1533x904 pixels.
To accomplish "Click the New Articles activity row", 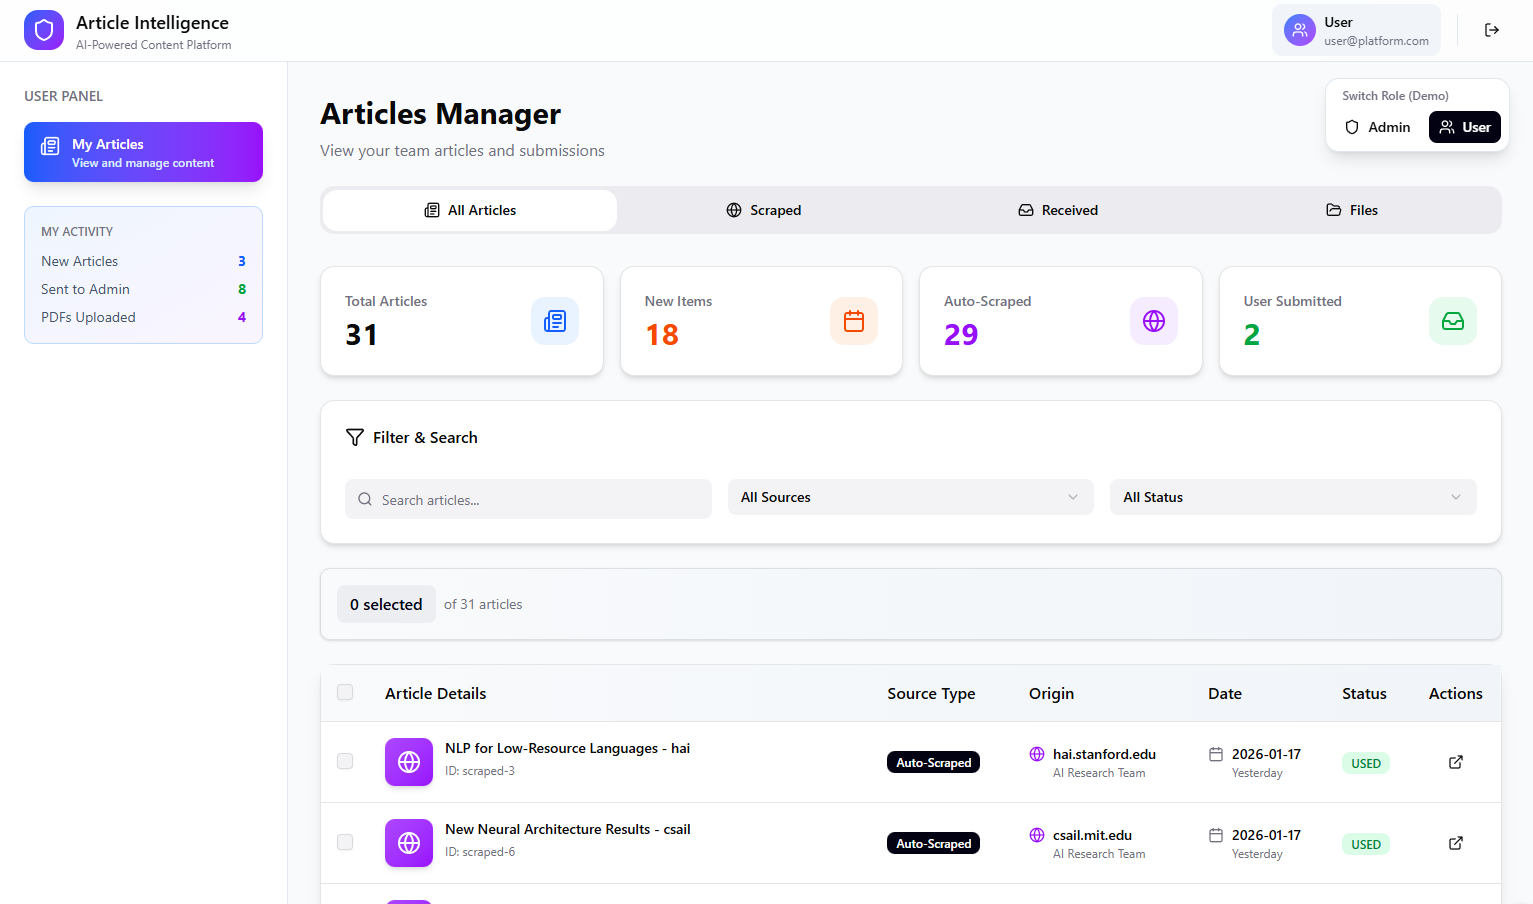I will 143,261.
